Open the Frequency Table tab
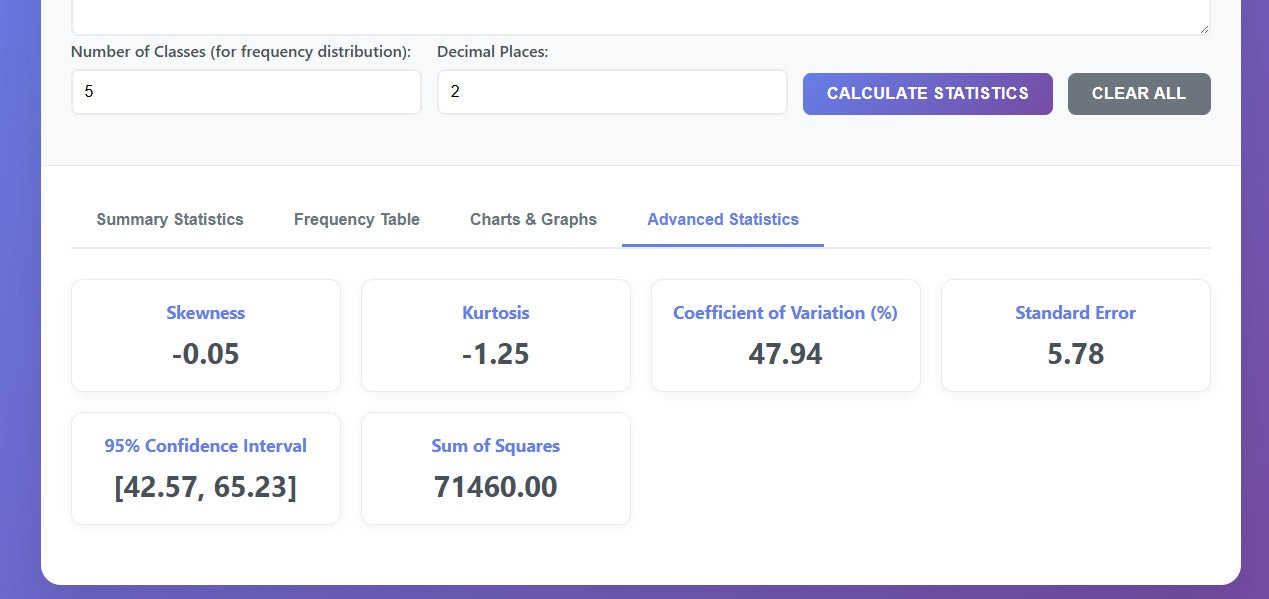The width and height of the screenshot is (1269, 599). coord(356,219)
